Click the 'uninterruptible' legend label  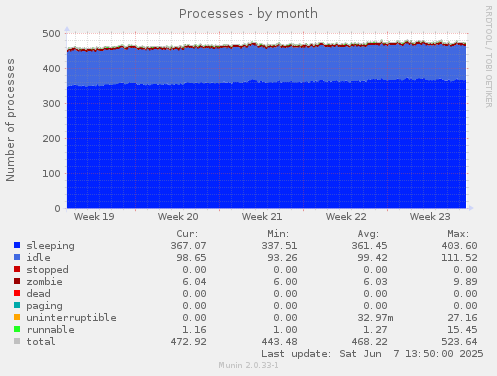72,318
